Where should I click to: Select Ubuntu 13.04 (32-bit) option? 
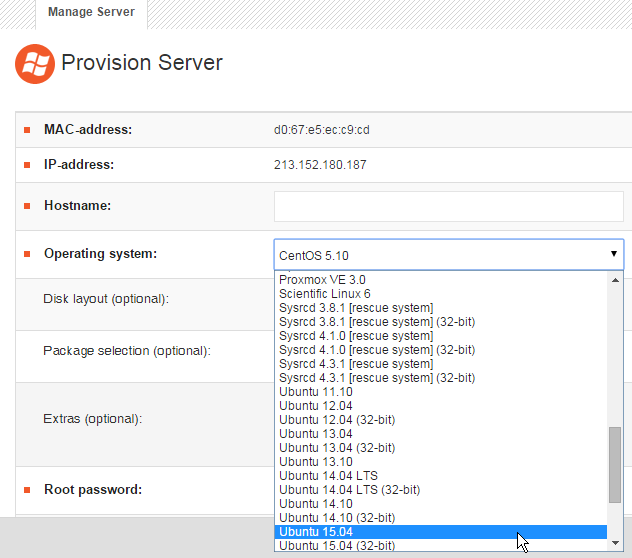[x=441, y=448]
